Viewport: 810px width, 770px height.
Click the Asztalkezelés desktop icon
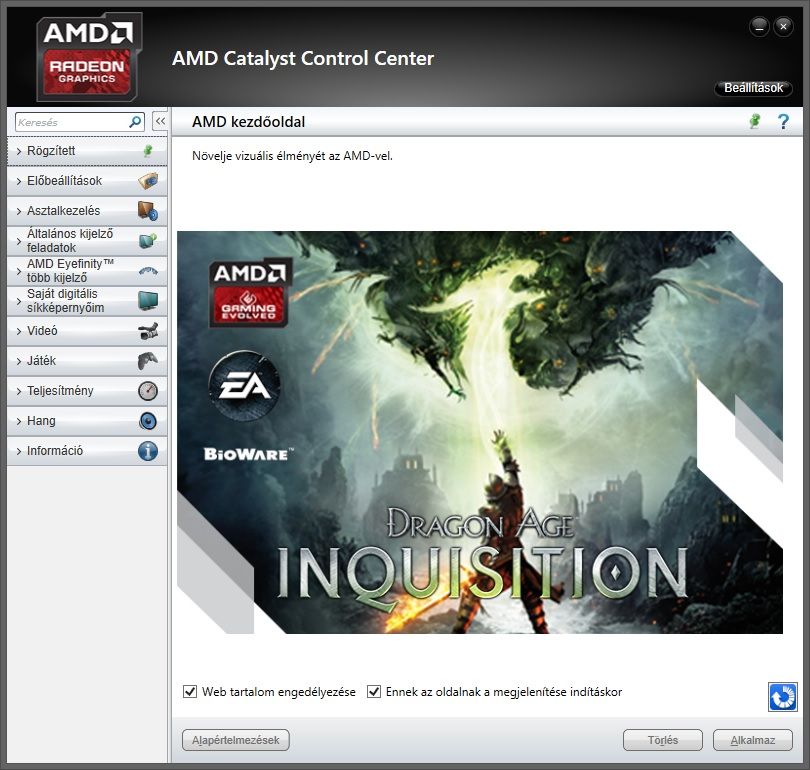click(148, 211)
